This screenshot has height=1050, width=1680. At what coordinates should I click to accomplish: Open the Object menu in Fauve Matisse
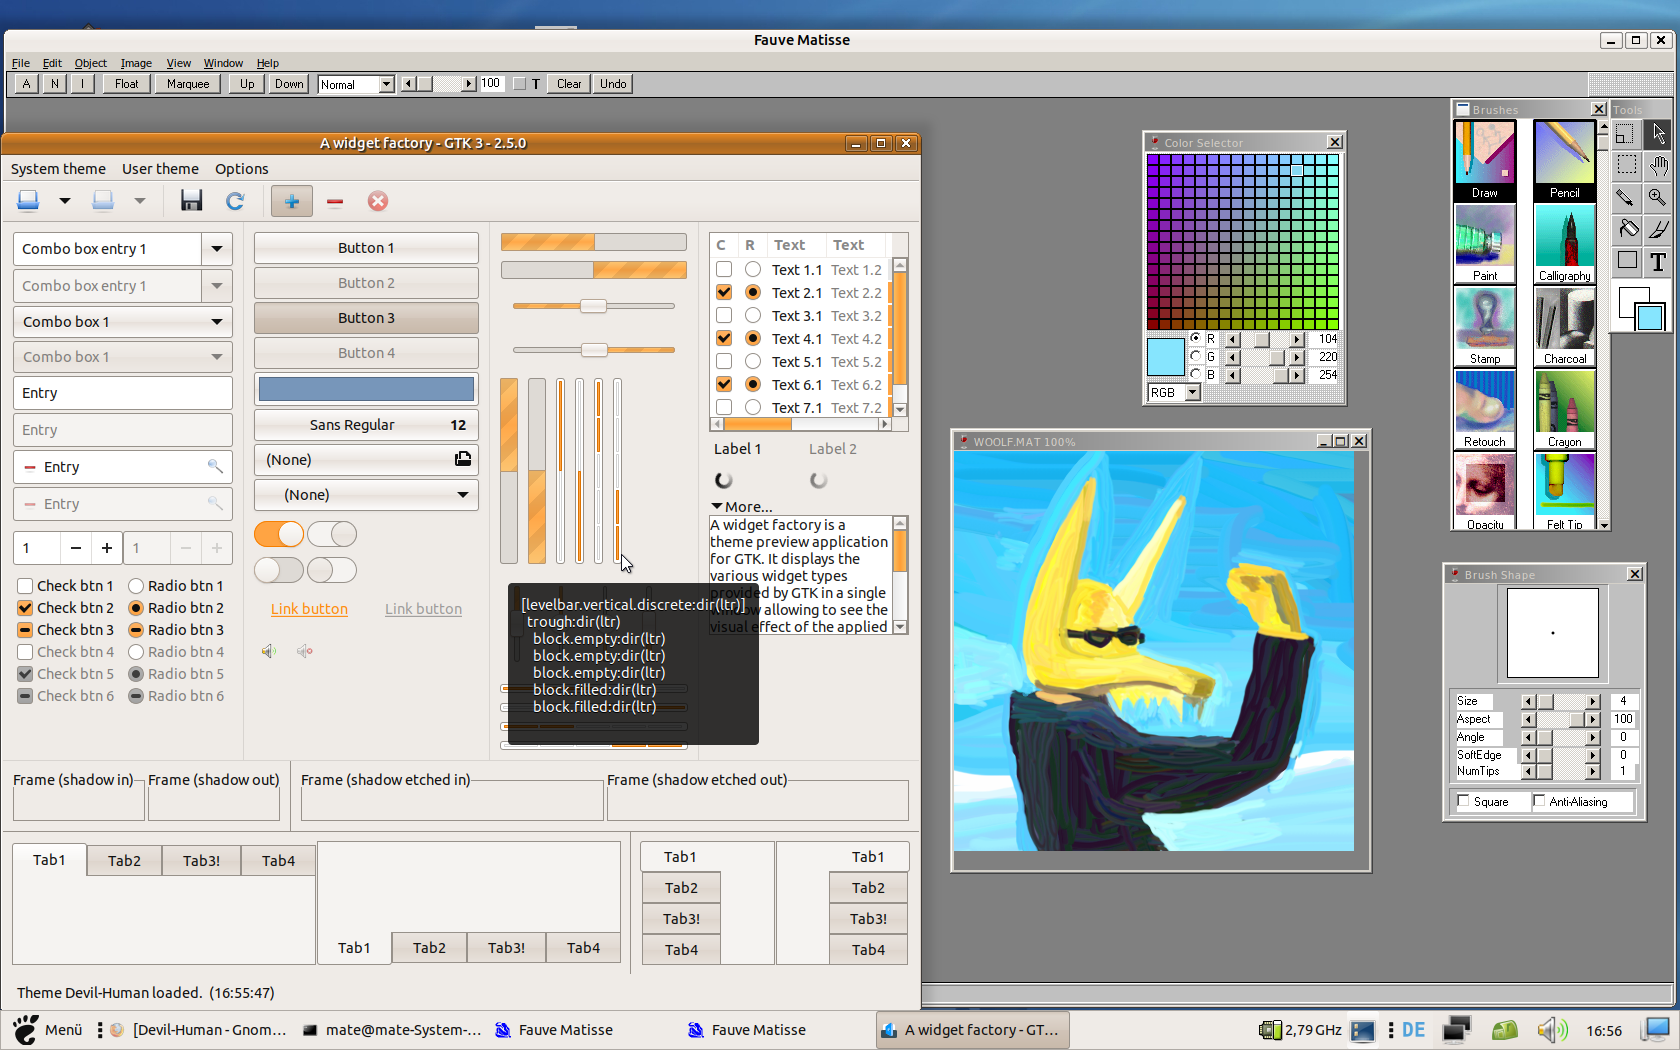pyautogui.click(x=90, y=63)
